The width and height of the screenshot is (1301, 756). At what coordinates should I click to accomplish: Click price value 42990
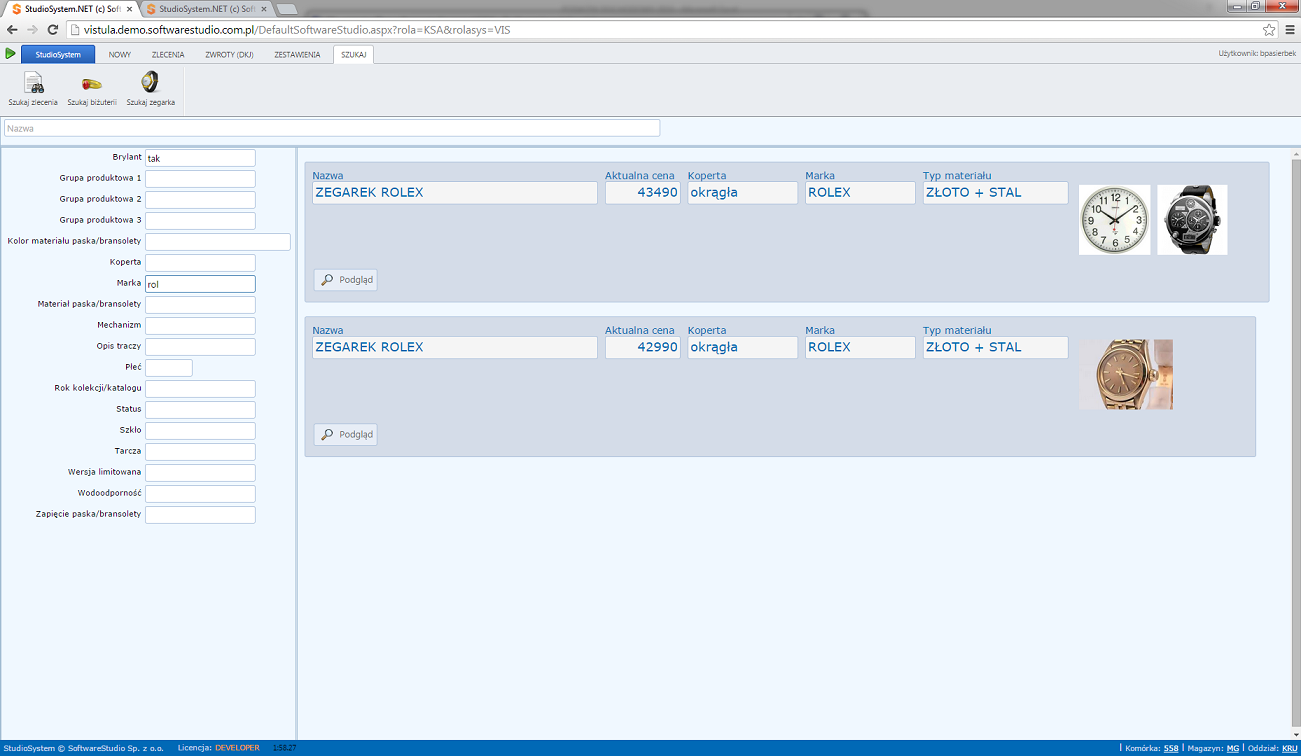click(643, 347)
